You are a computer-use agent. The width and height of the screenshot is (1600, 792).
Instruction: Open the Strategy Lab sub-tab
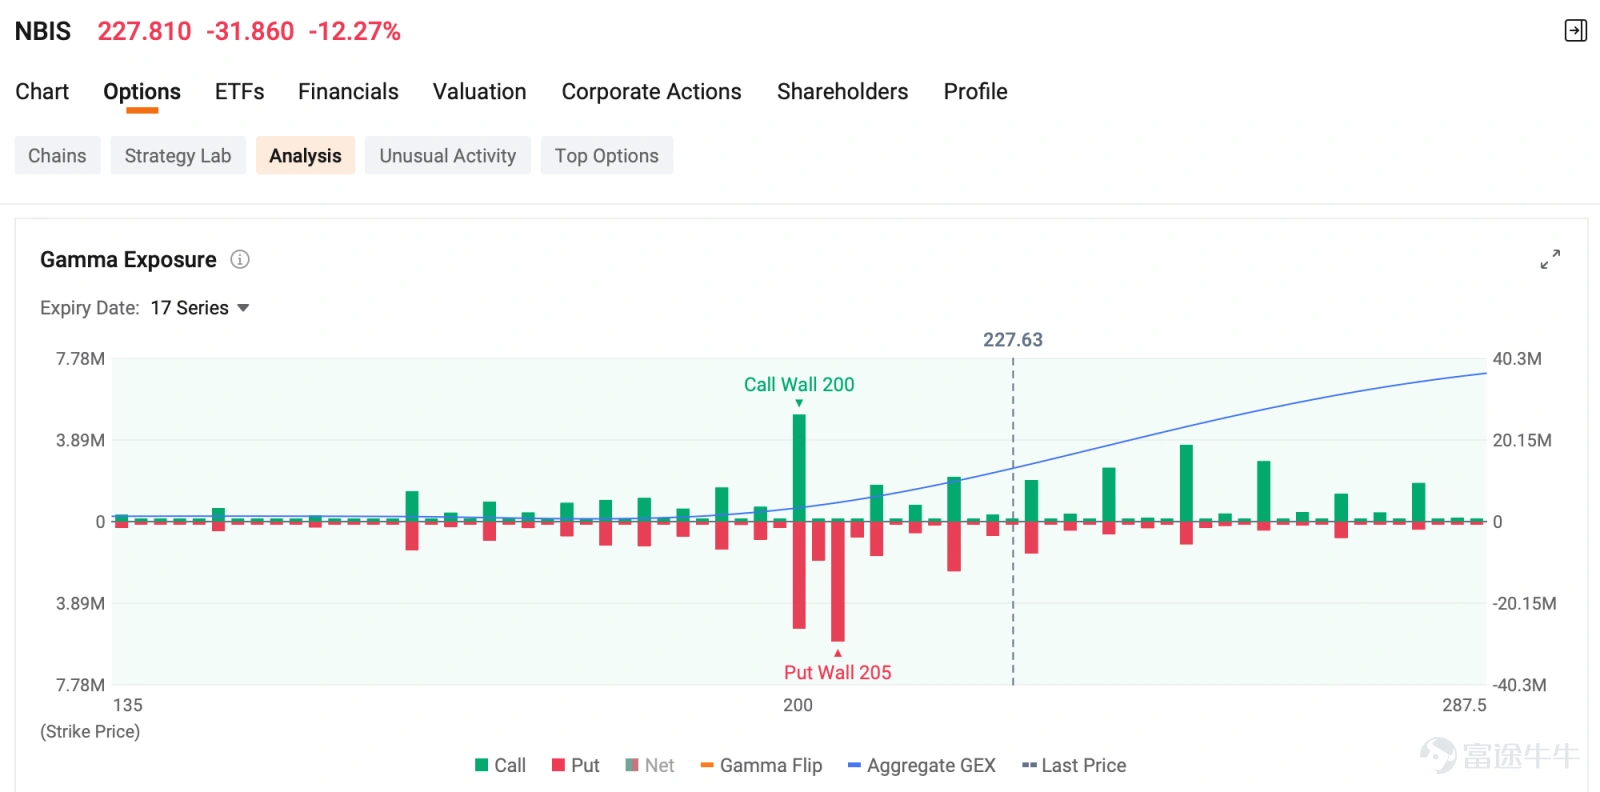tap(178, 156)
